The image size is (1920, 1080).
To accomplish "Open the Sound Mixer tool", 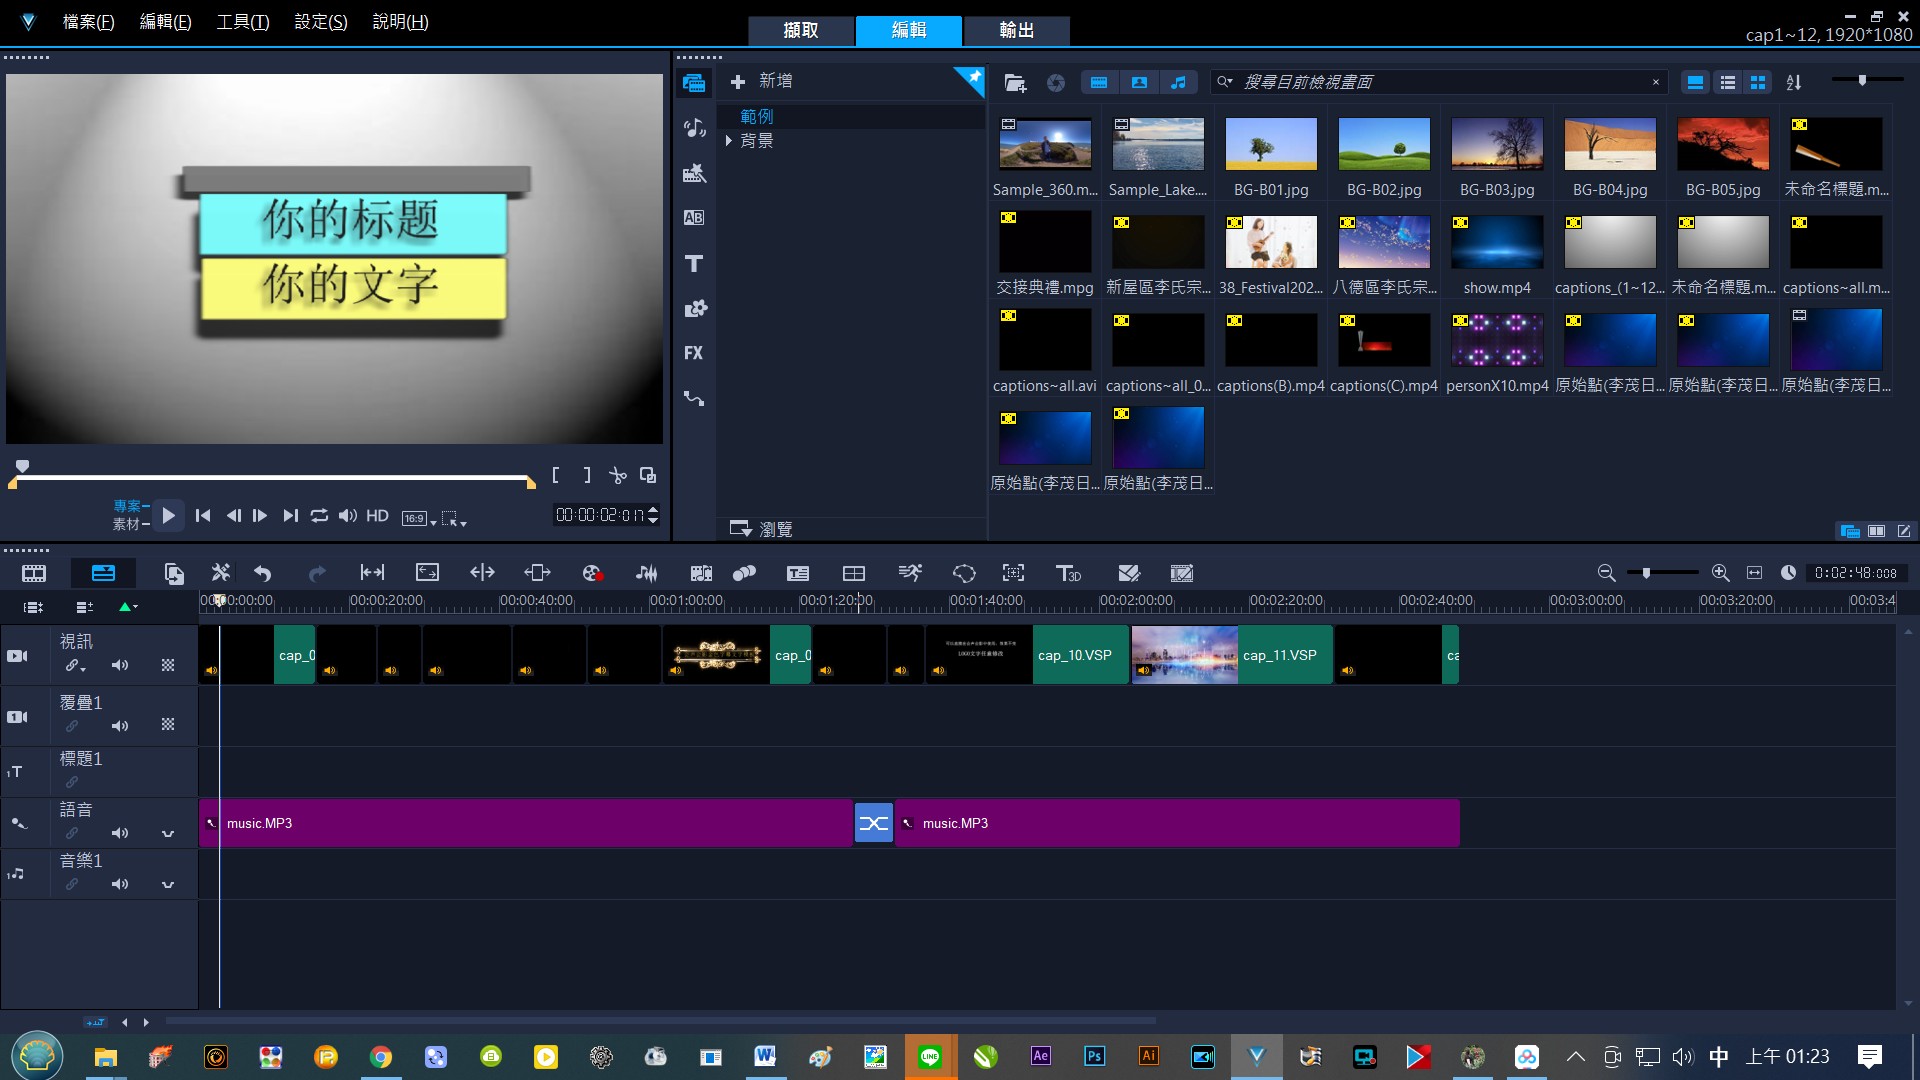I will pos(647,573).
